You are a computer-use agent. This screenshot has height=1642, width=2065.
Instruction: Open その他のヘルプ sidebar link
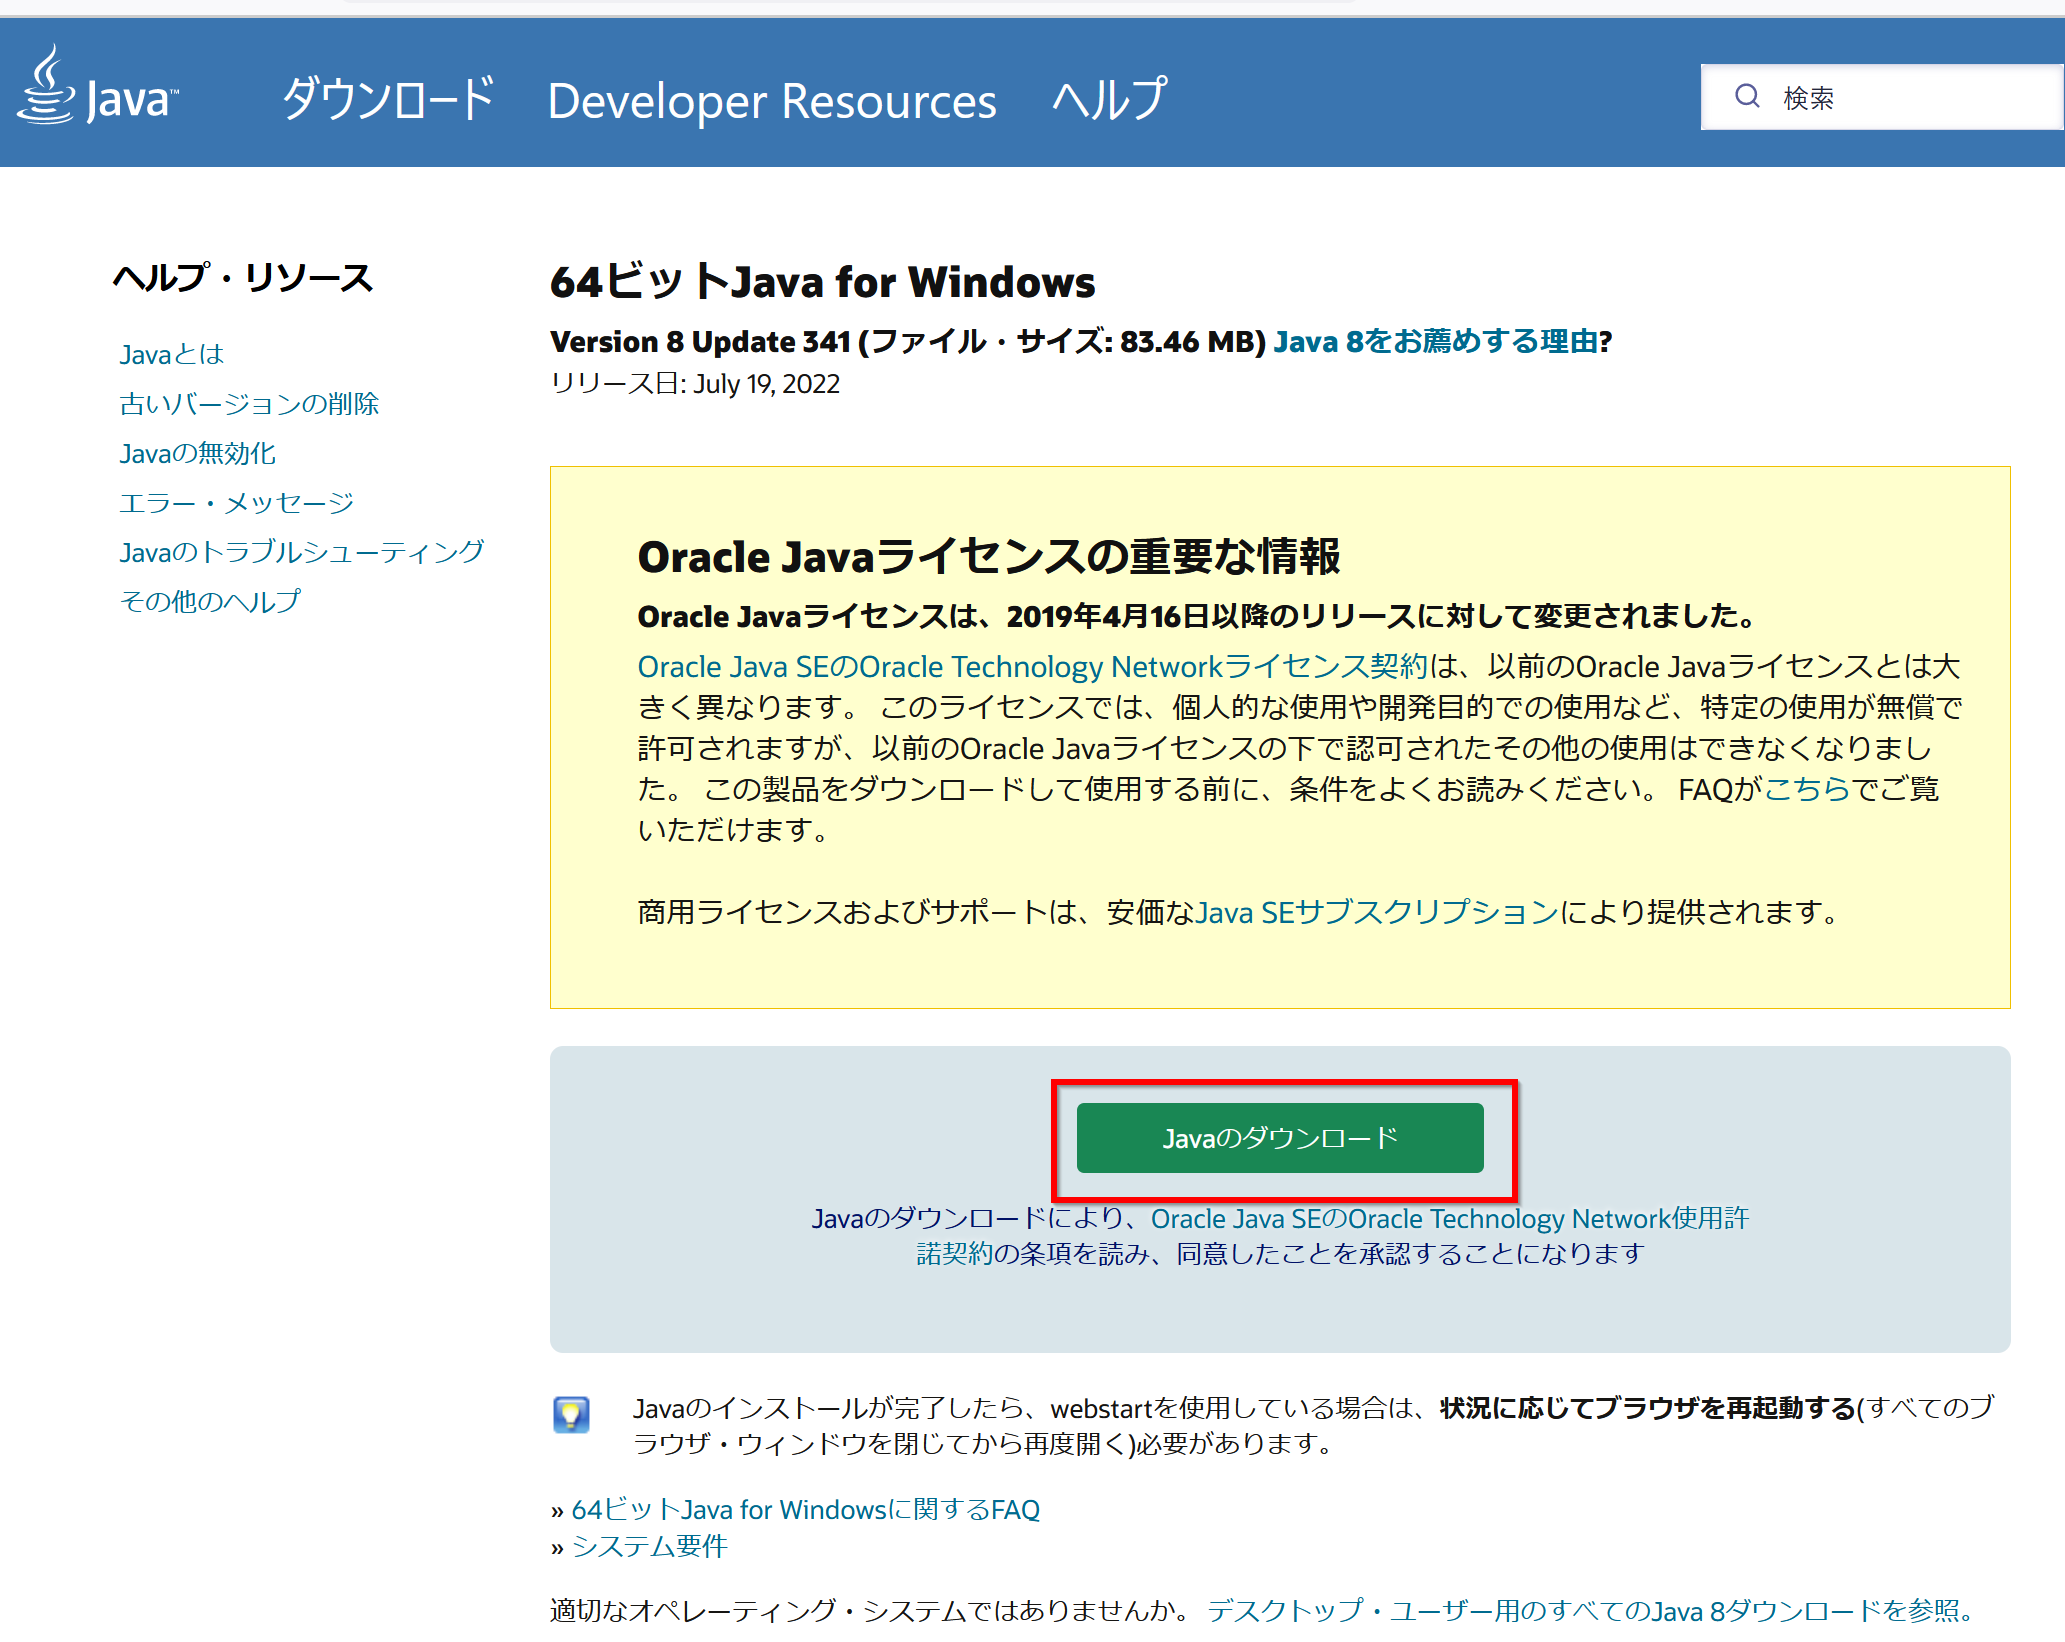pos(209,601)
